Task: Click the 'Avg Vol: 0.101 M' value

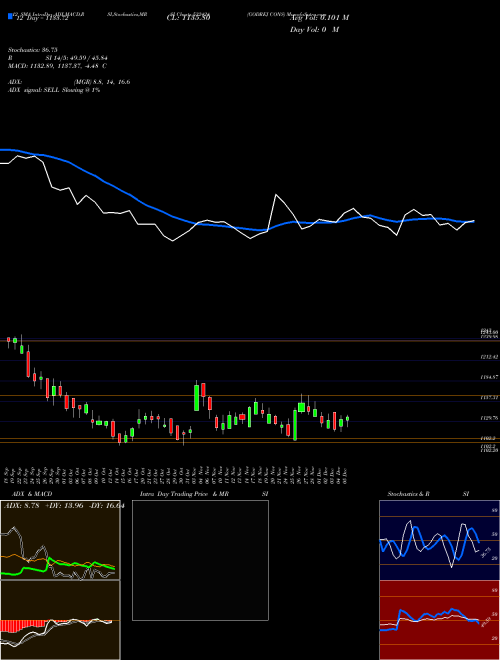Action: click(x=319, y=18)
